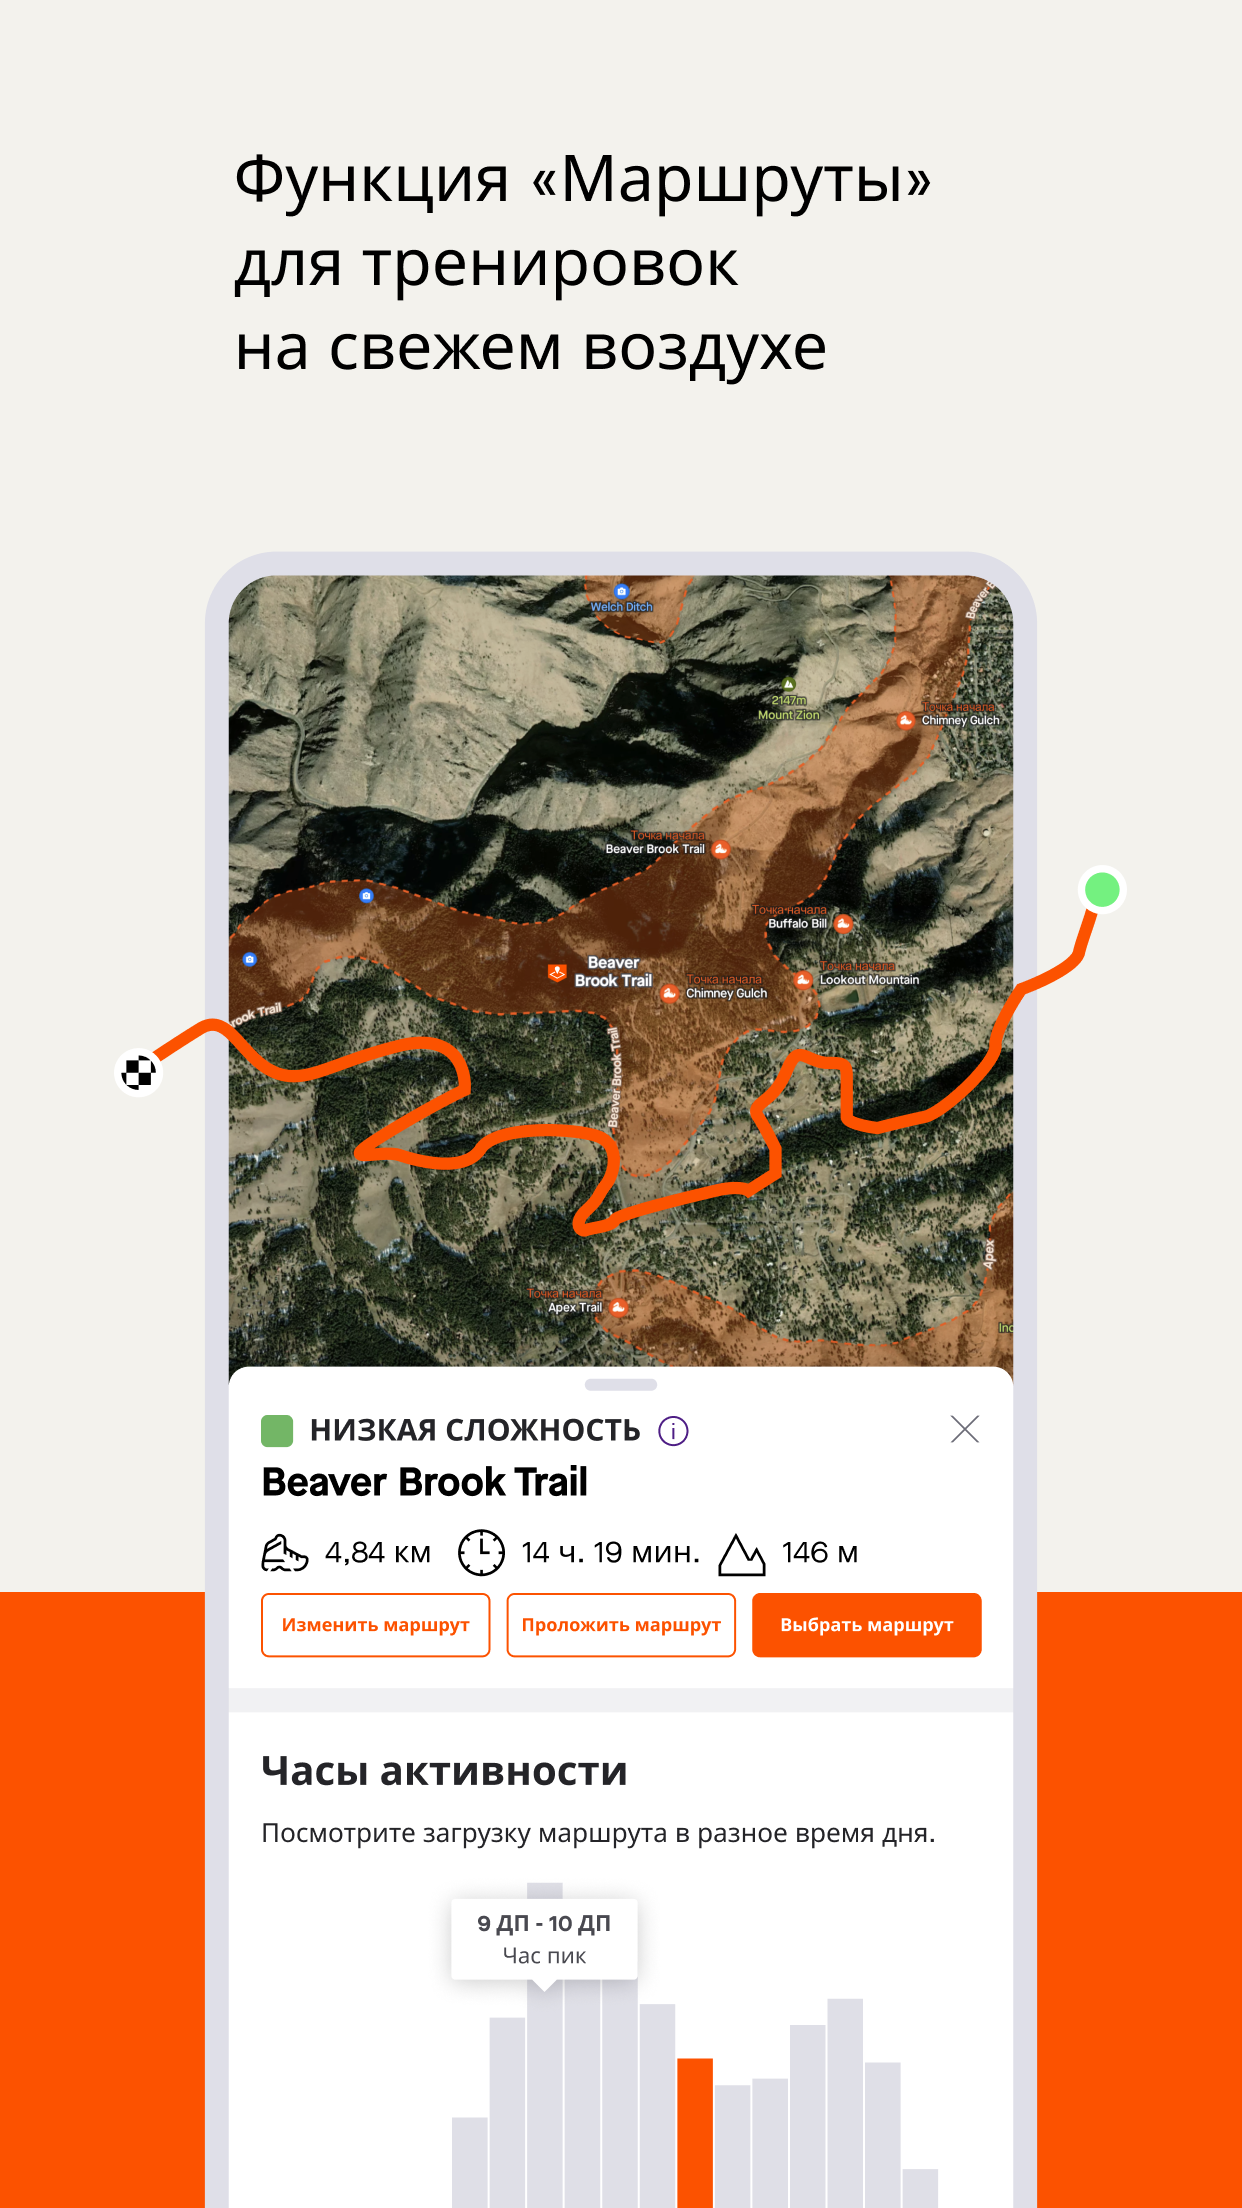
Task: Click the Изменить маршрут button
Action: 376,1625
